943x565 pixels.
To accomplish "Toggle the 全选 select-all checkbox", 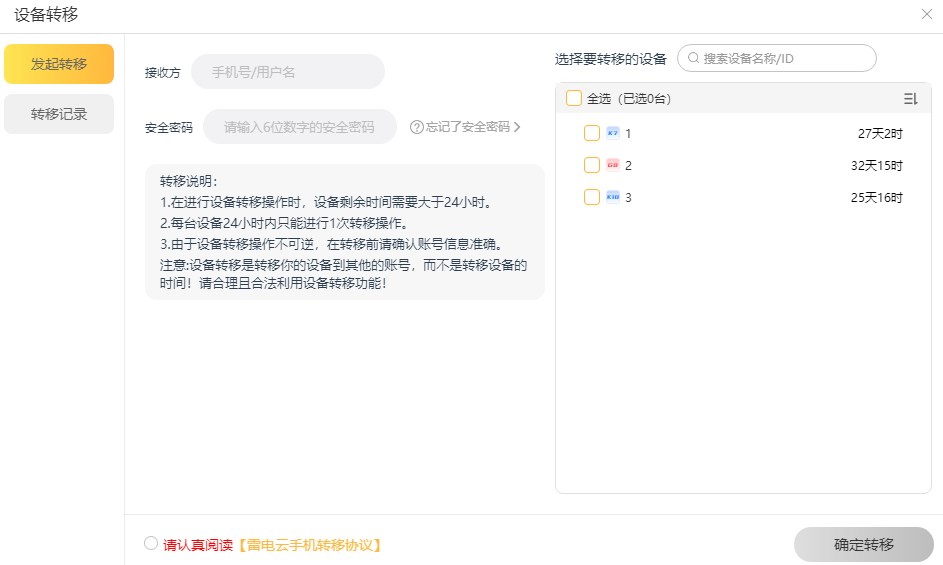I will pyautogui.click(x=574, y=98).
